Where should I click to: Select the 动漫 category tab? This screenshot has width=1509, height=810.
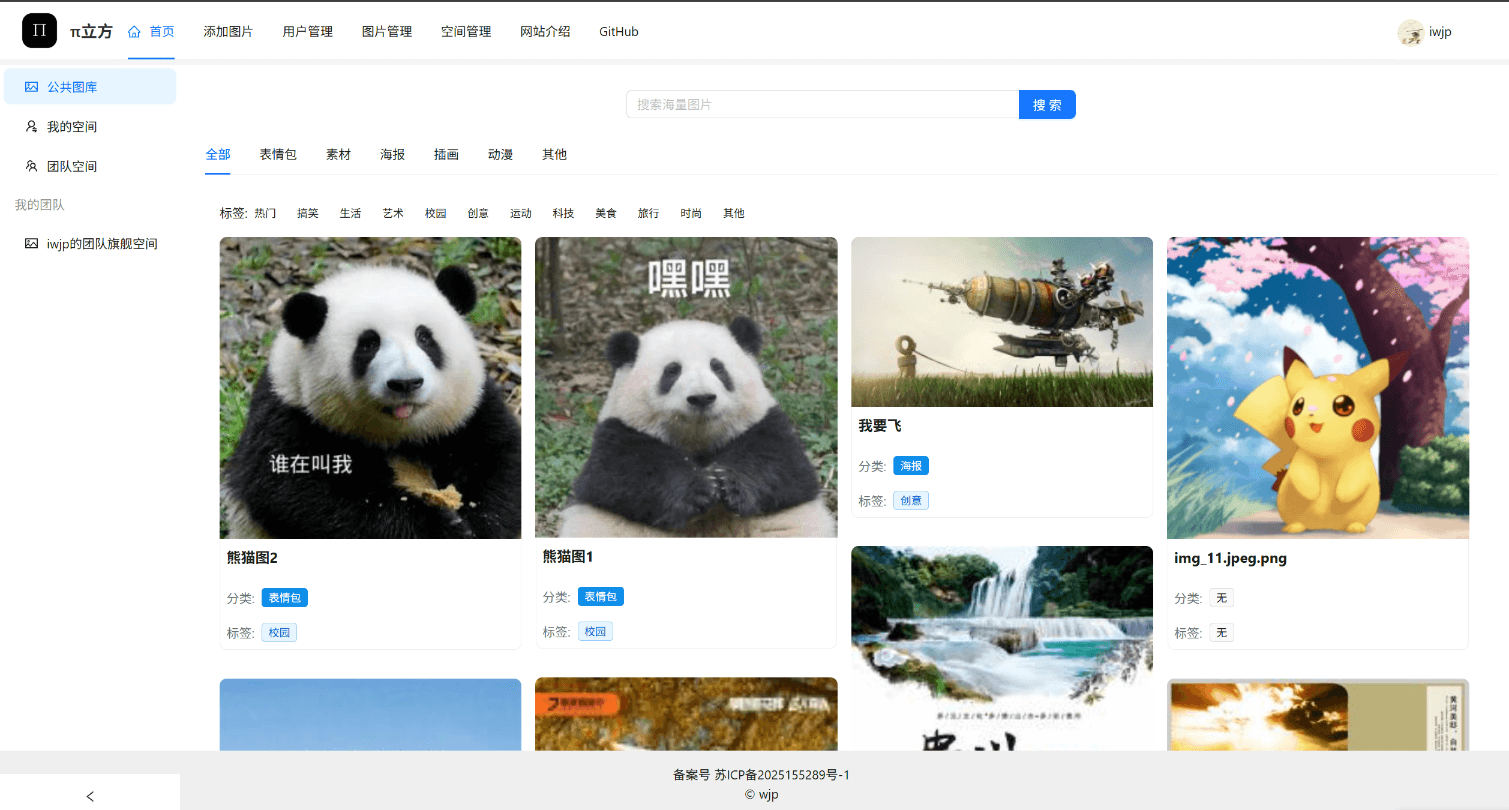point(500,154)
